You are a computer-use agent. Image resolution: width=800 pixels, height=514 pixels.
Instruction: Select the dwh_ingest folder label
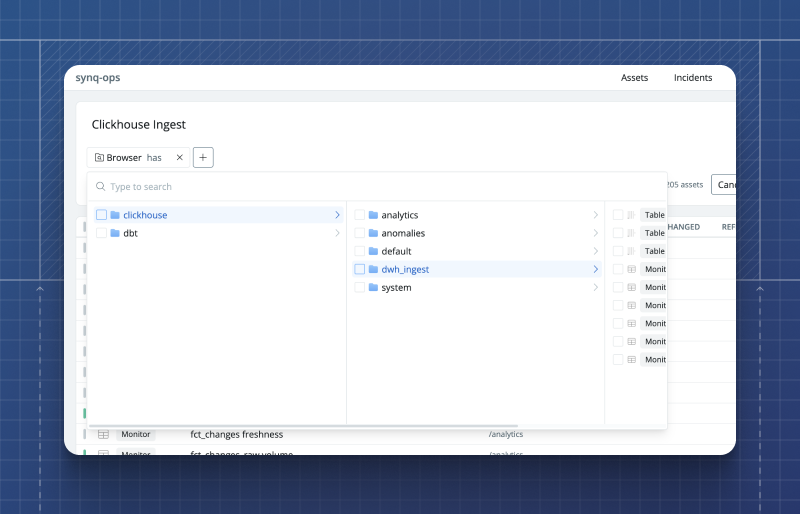point(405,270)
